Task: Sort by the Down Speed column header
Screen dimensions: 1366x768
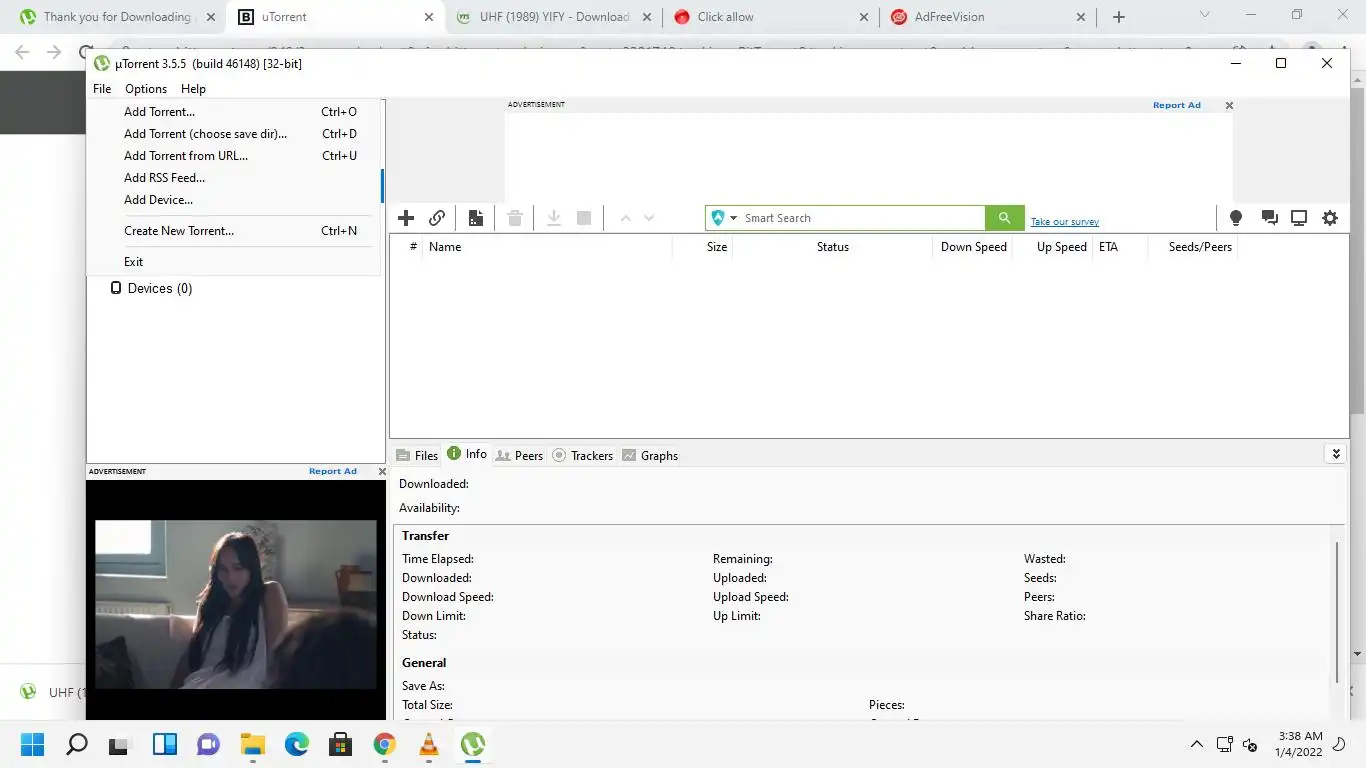Action: pyautogui.click(x=973, y=247)
